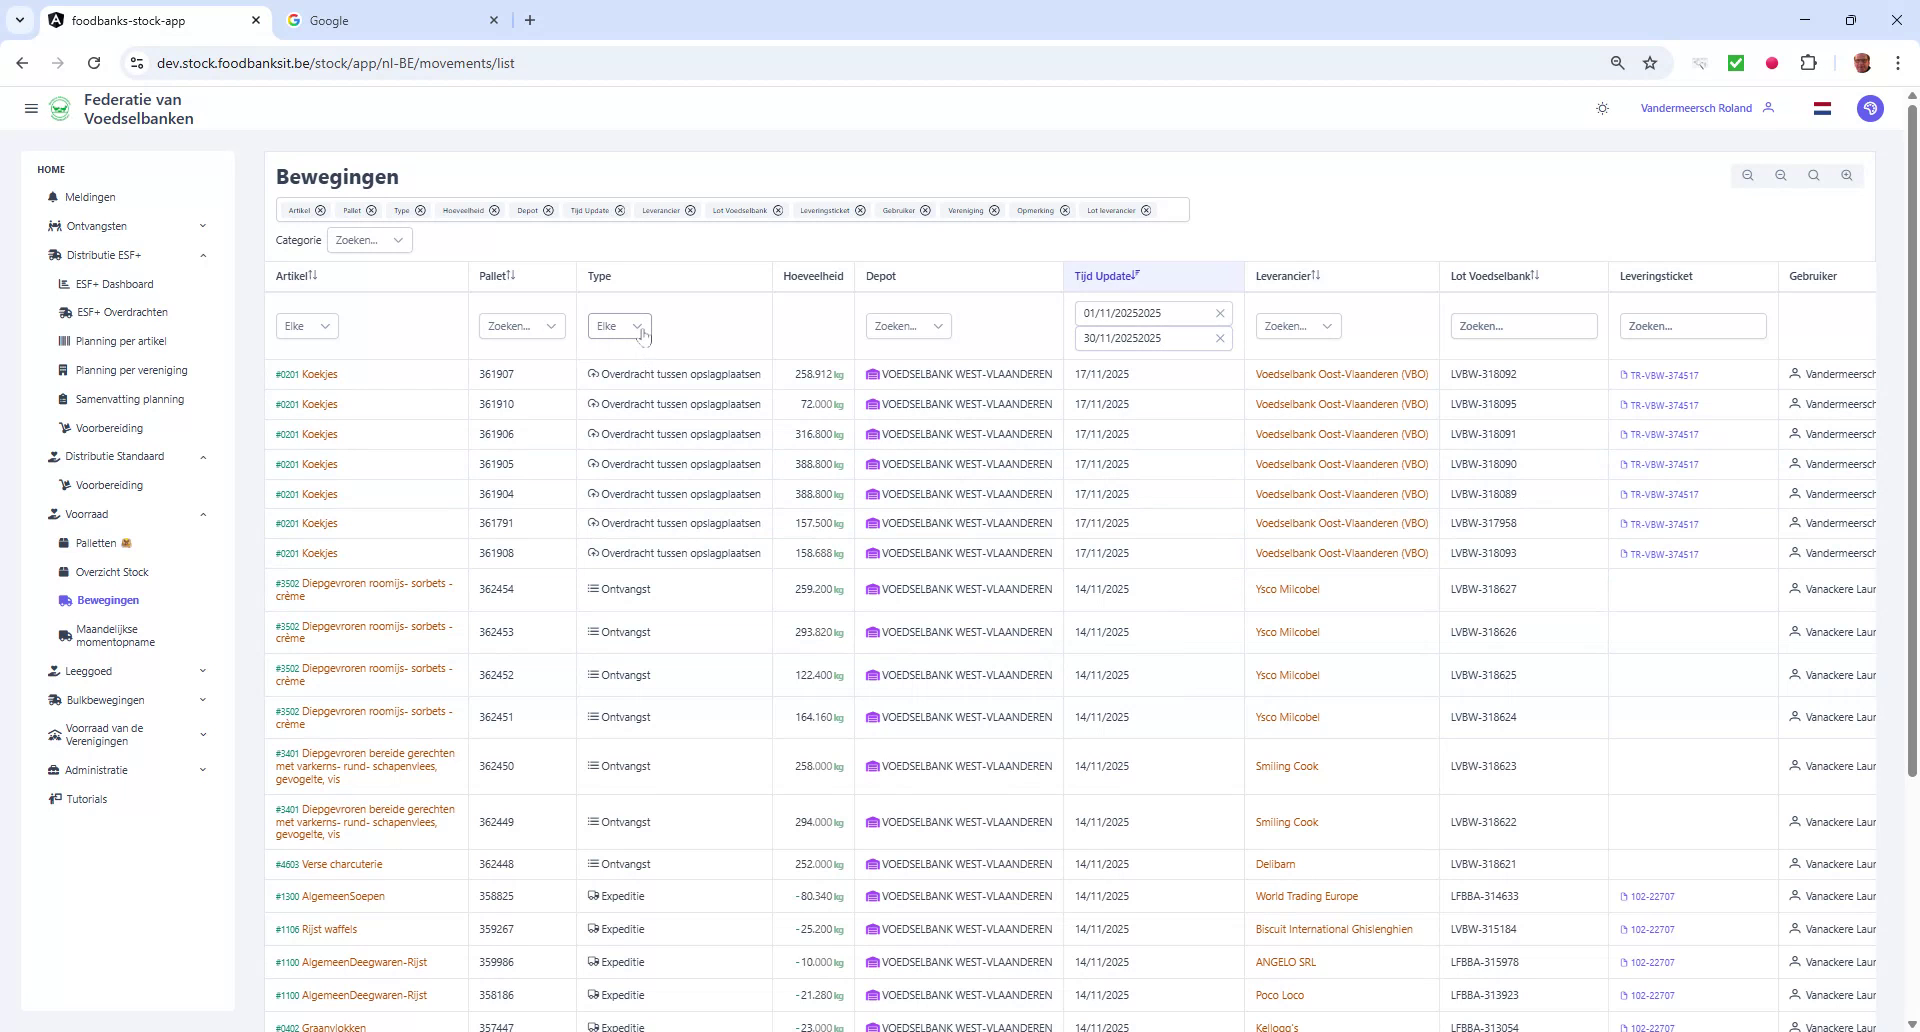Click inside the Lot Voedselbank search field
The image size is (1920, 1032).
point(1523,325)
